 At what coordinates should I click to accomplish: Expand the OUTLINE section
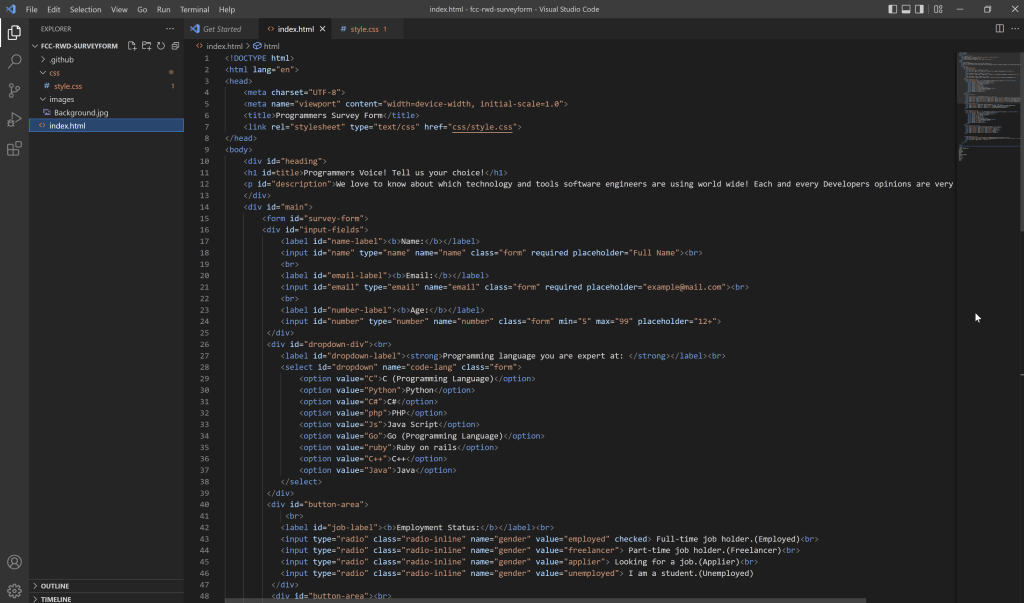[55, 586]
